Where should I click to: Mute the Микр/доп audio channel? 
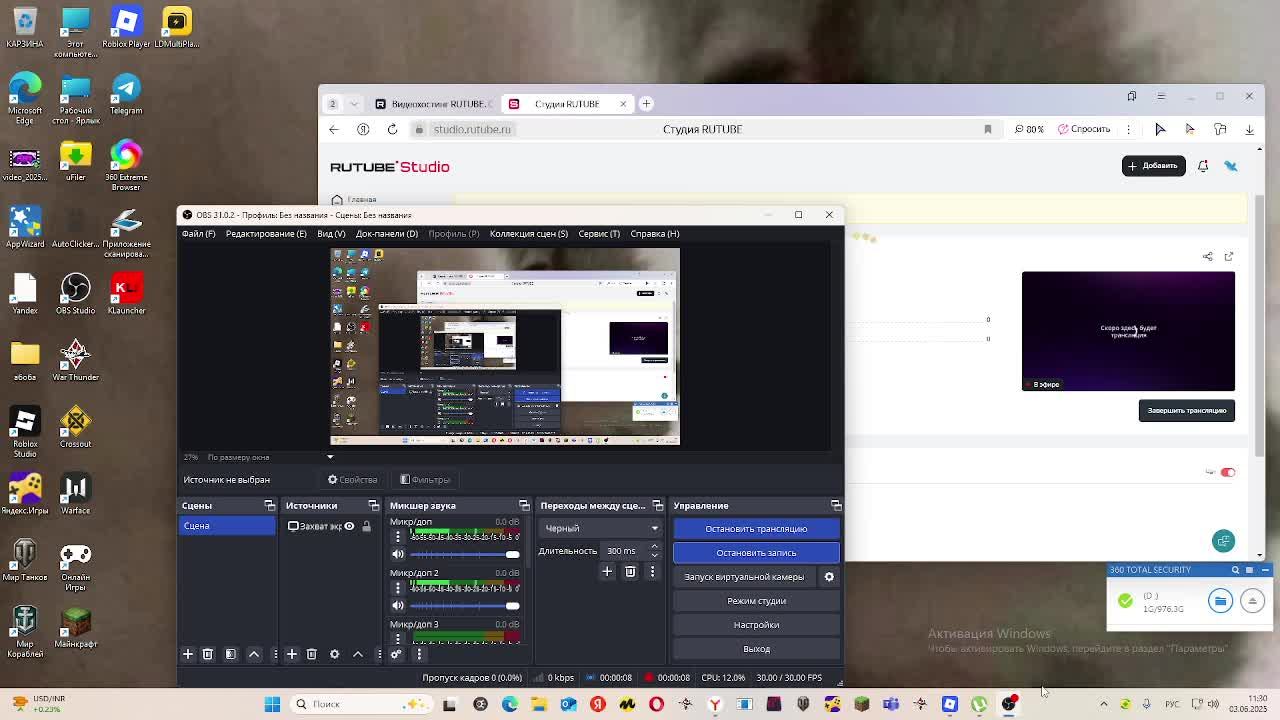398,554
